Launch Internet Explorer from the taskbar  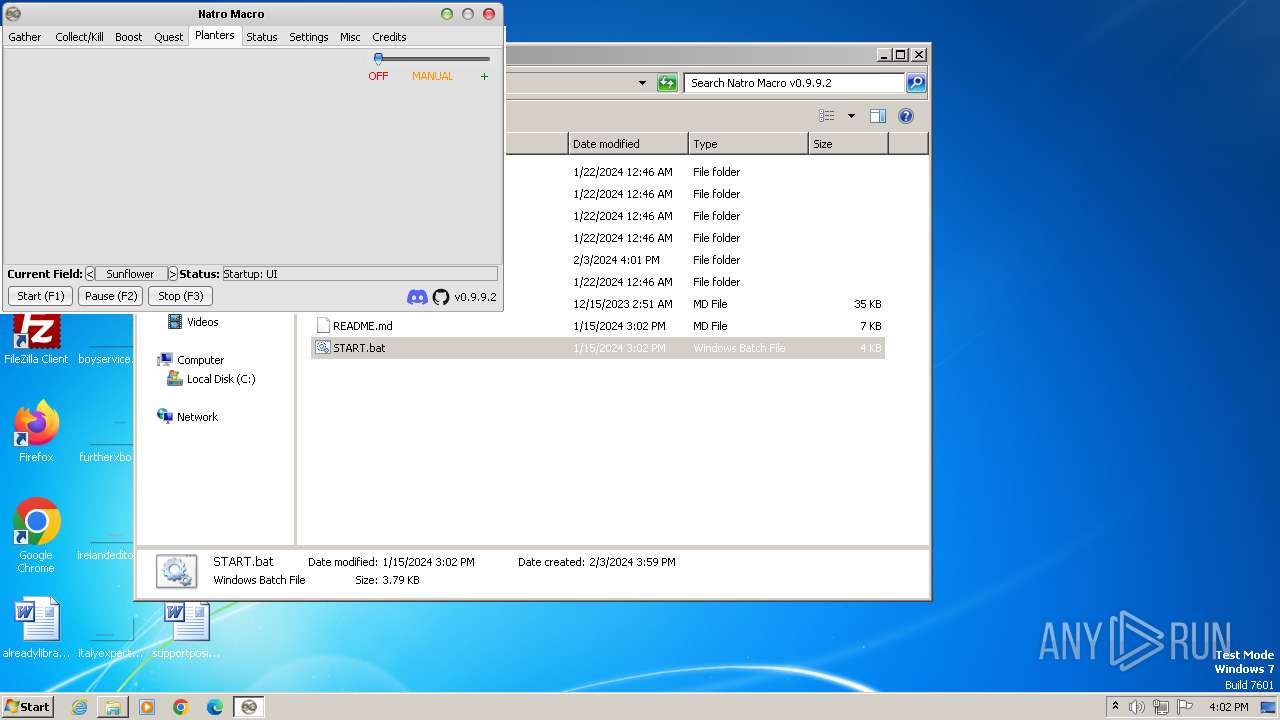tap(79, 707)
